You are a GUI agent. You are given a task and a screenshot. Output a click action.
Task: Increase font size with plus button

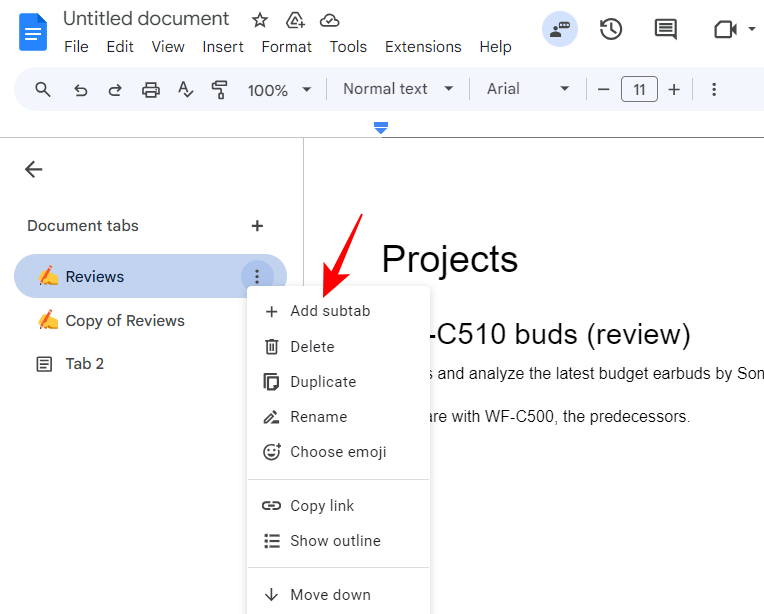tap(674, 90)
